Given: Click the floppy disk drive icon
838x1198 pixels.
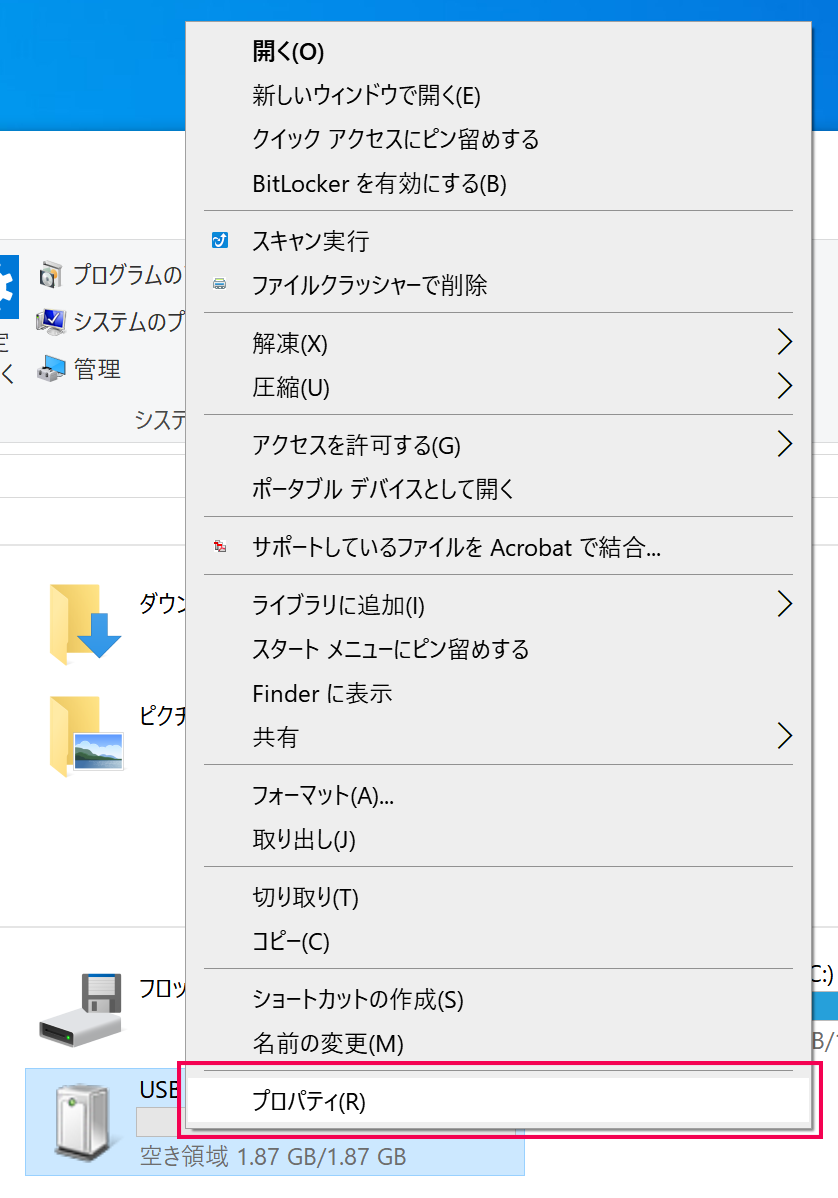Looking at the screenshot, I should [x=81, y=1009].
